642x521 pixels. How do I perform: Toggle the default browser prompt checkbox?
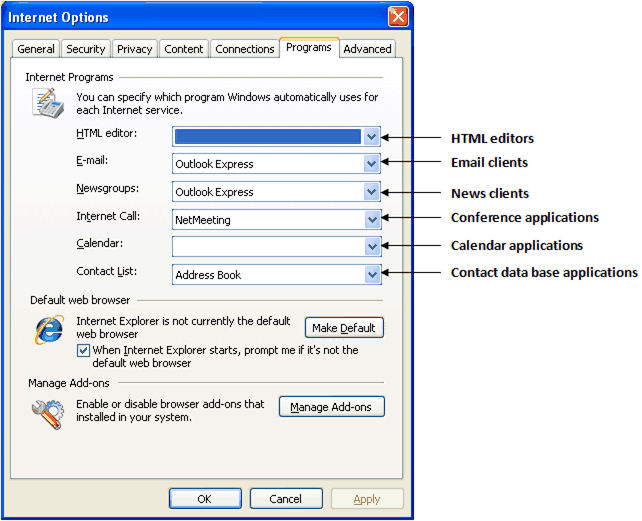(84, 351)
